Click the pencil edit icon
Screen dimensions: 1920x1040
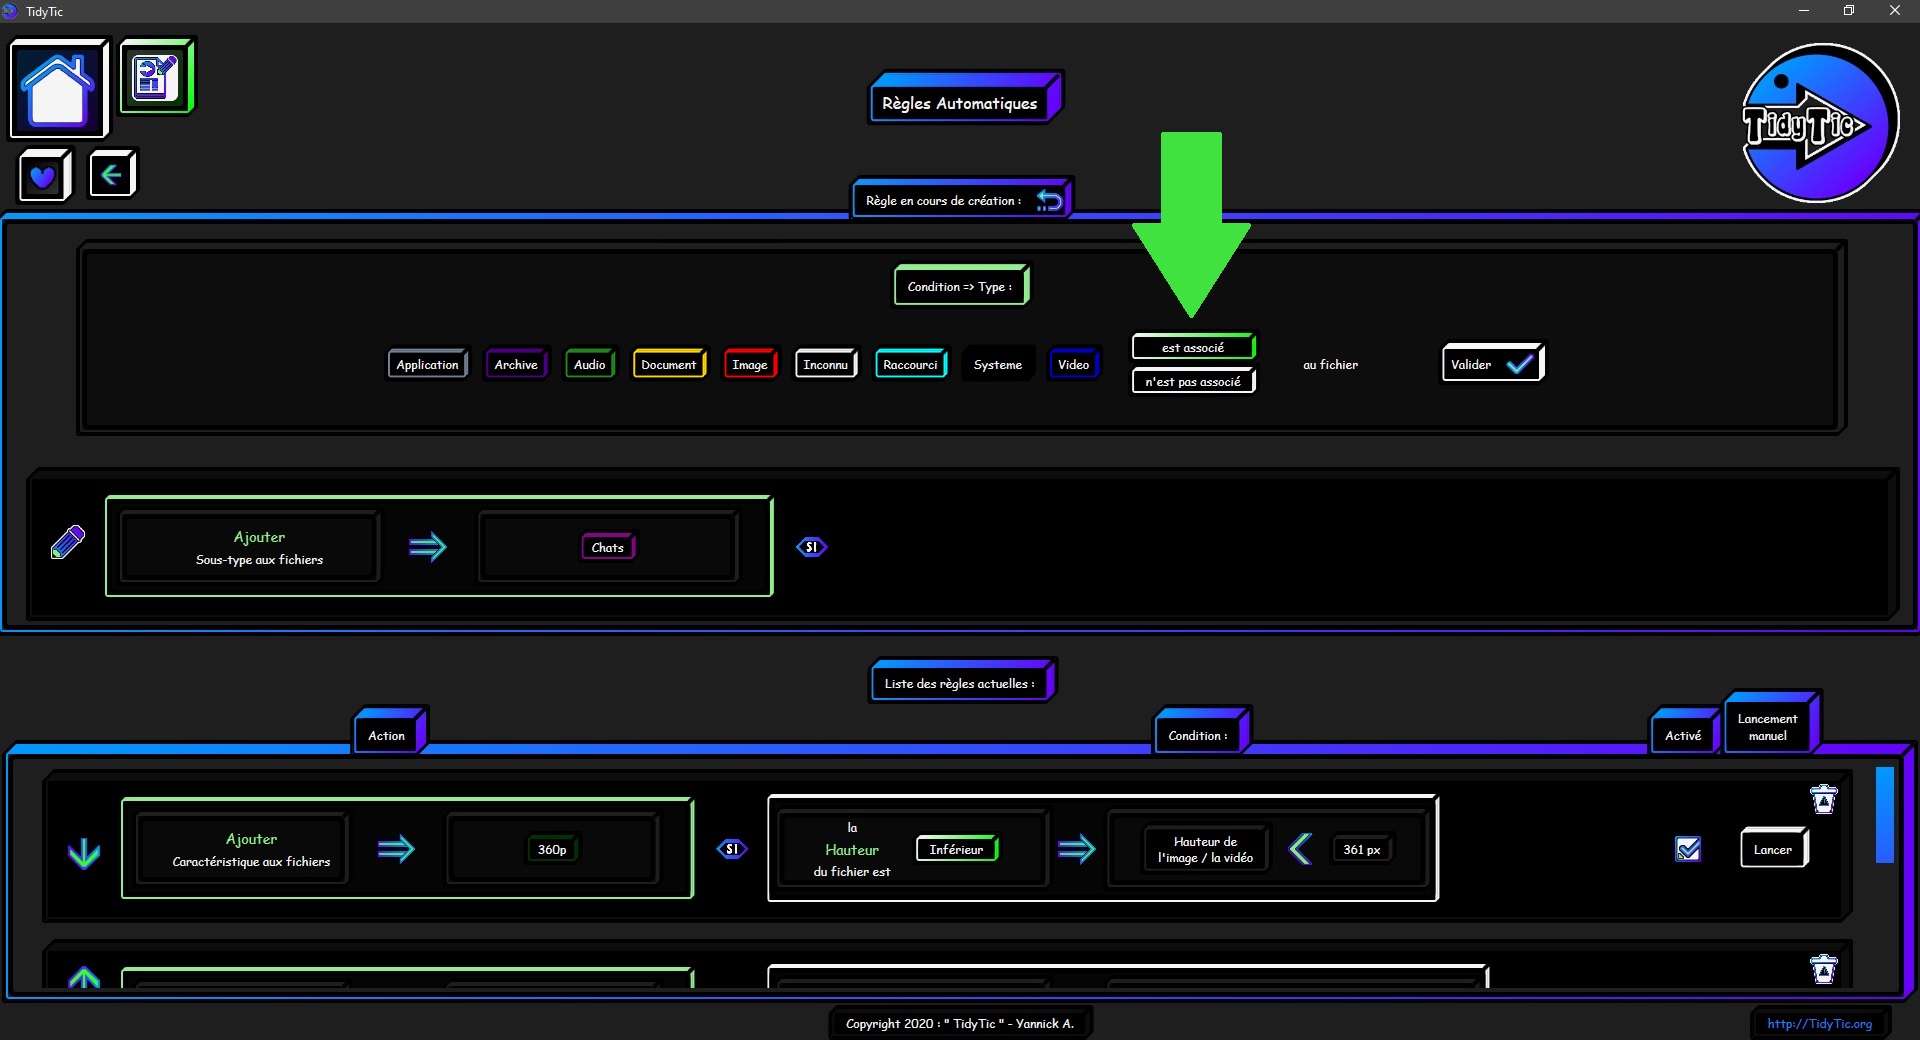tap(68, 542)
